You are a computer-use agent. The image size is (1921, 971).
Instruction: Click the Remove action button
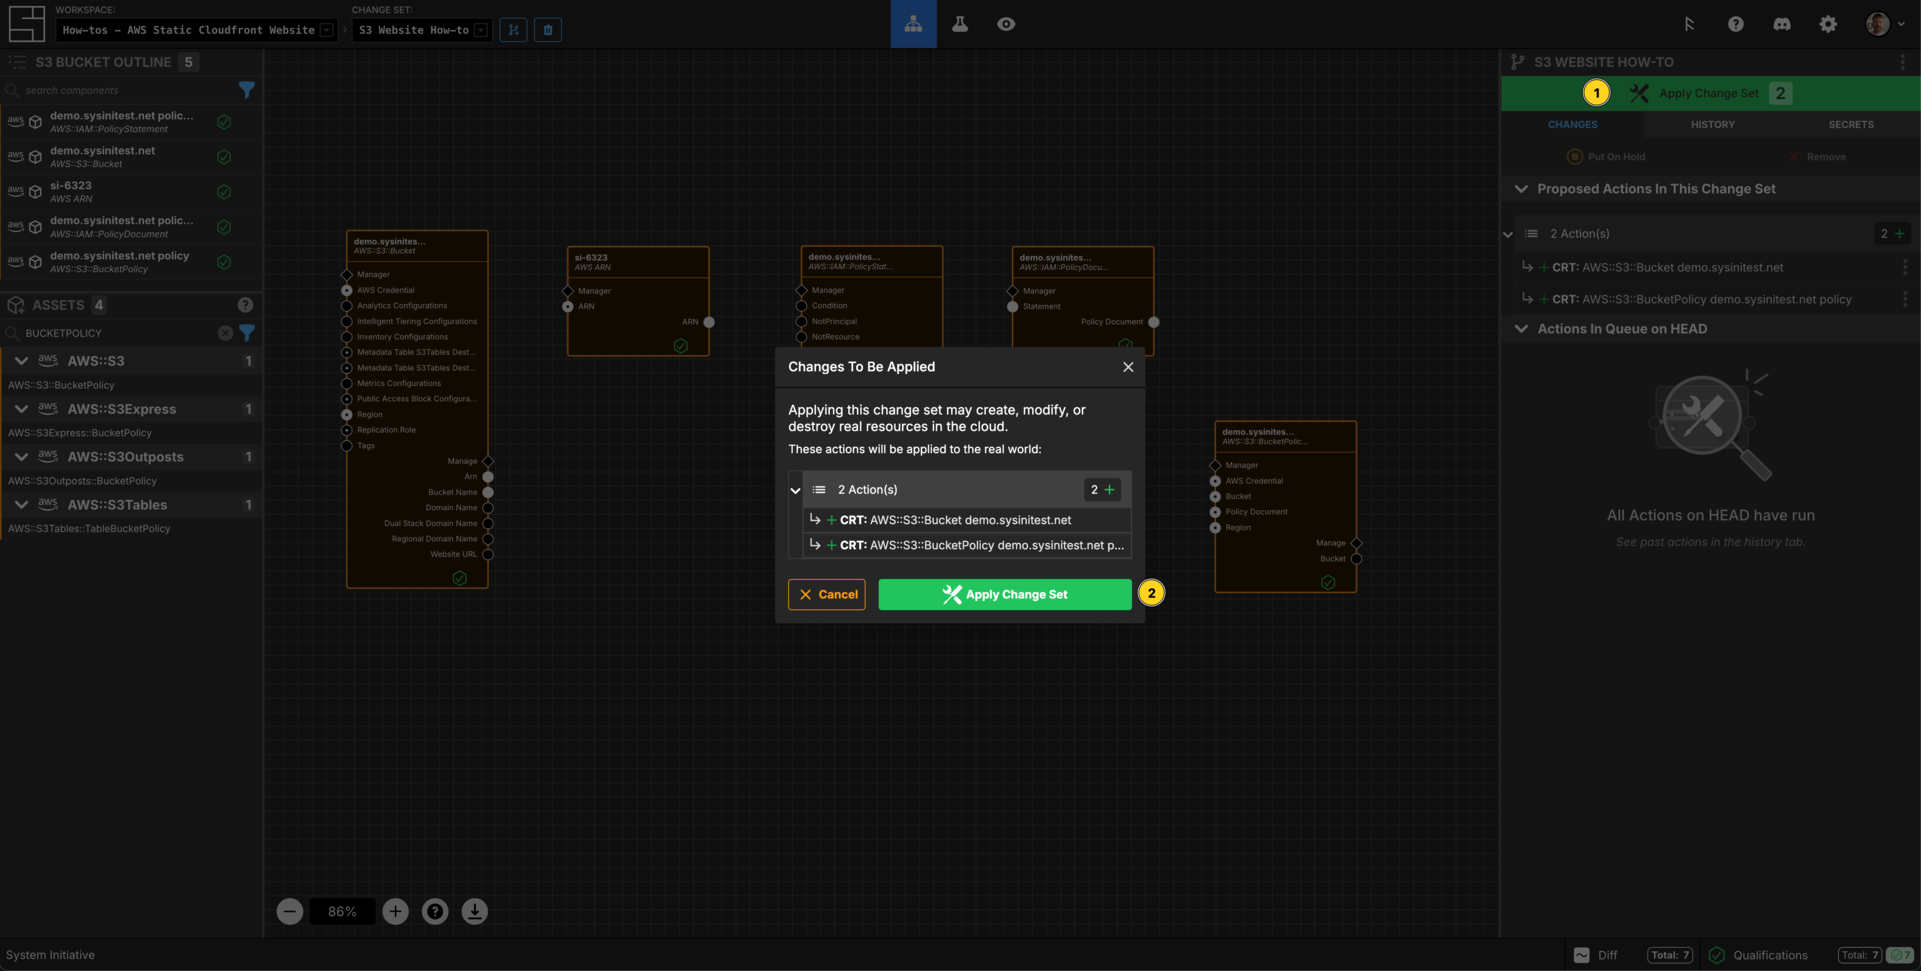[1817, 157]
